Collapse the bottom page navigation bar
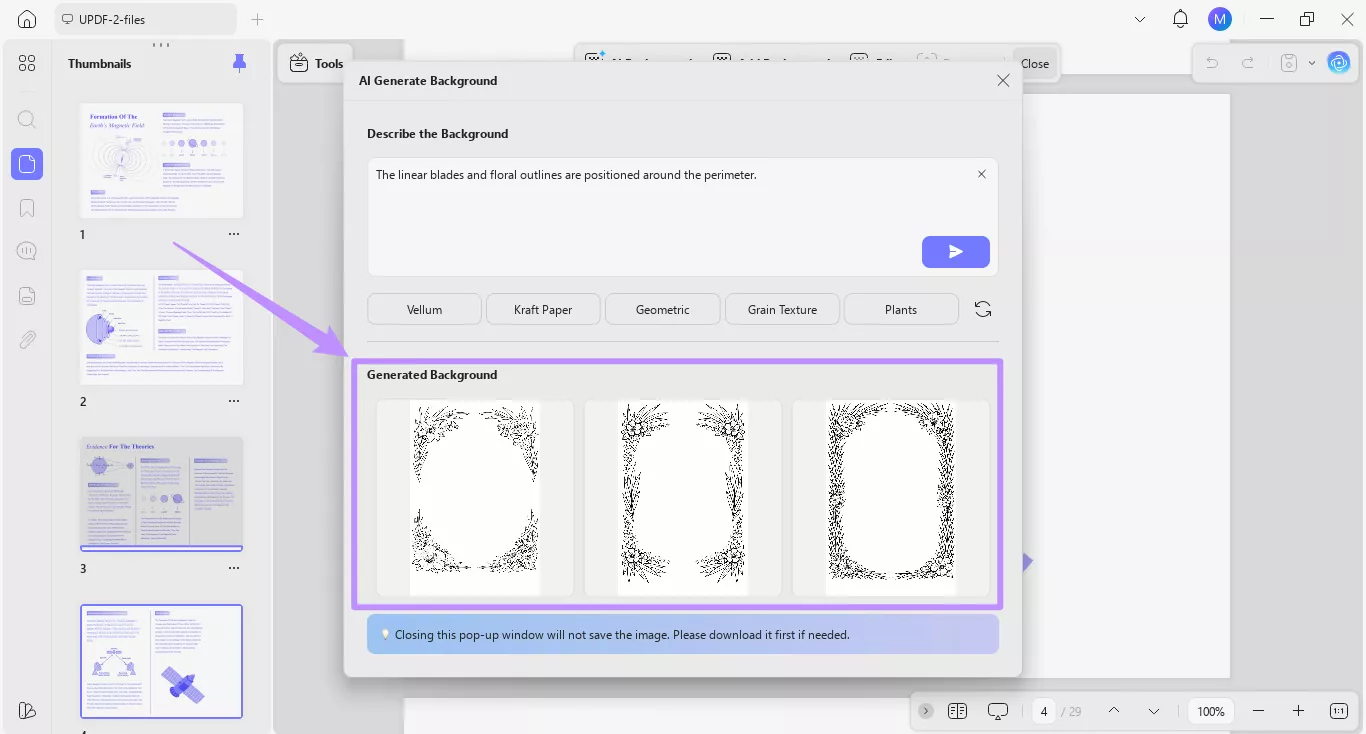1366x734 pixels. click(926, 711)
